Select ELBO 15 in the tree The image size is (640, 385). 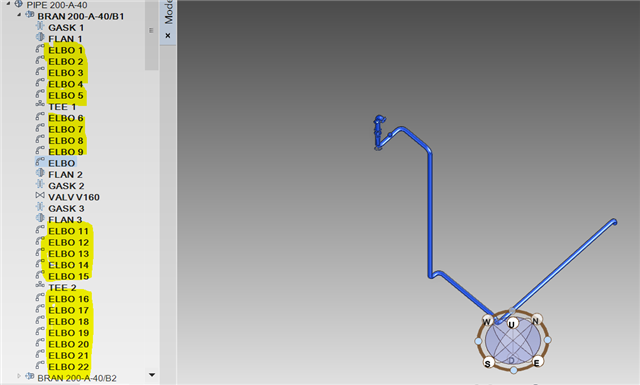[x=68, y=276]
